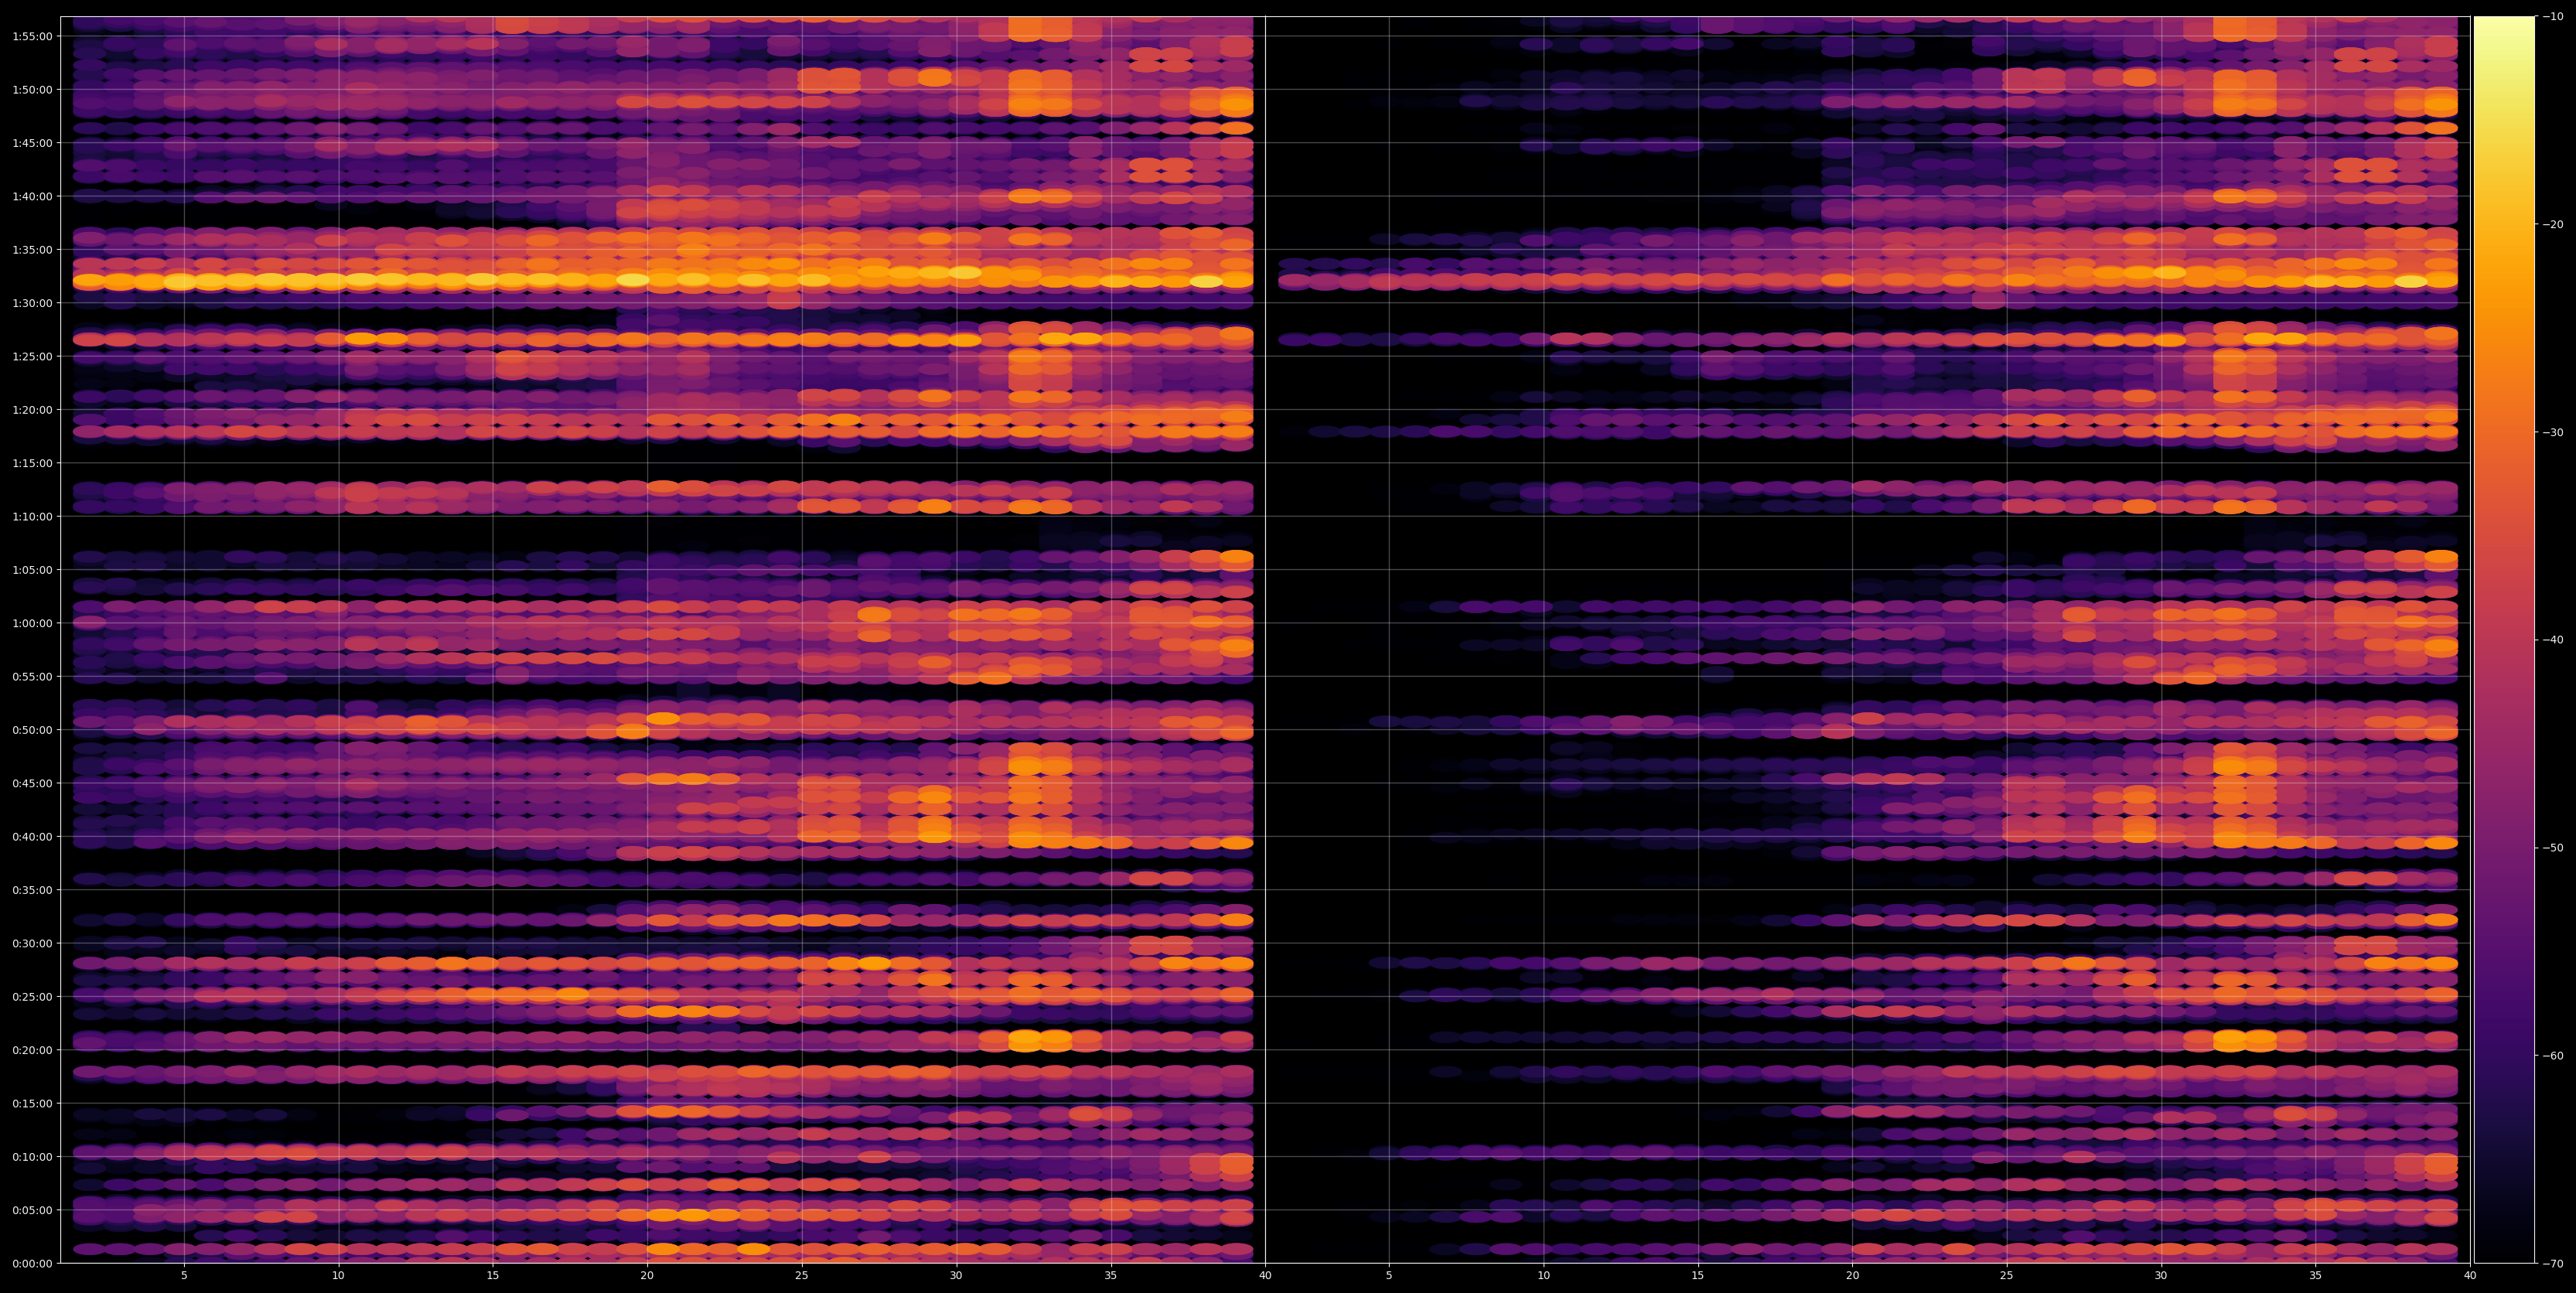Click the 1:45:00 time axis label

(32, 143)
